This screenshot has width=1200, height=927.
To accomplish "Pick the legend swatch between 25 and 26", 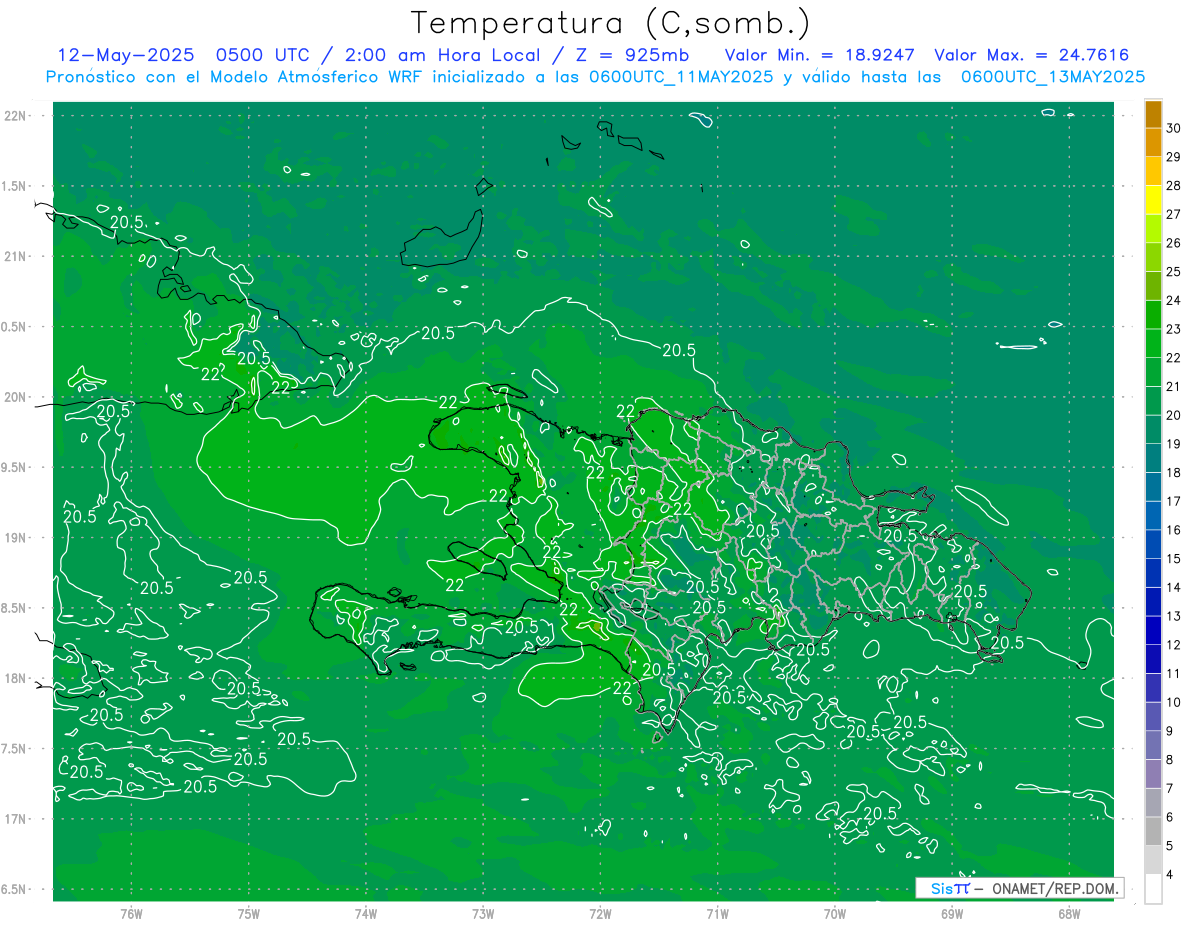I will pos(1153,258).
